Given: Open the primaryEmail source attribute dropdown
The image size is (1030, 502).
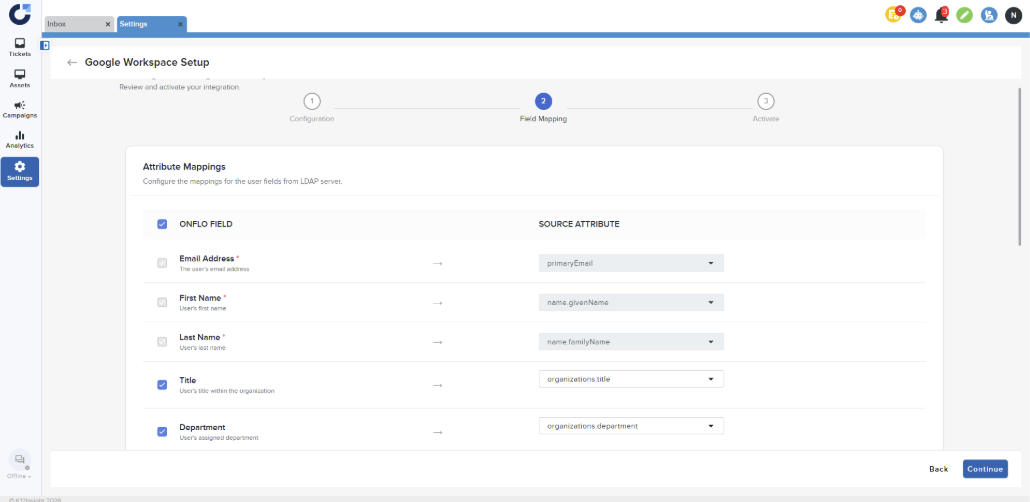Looking at the screenshot, I should 630,264.
